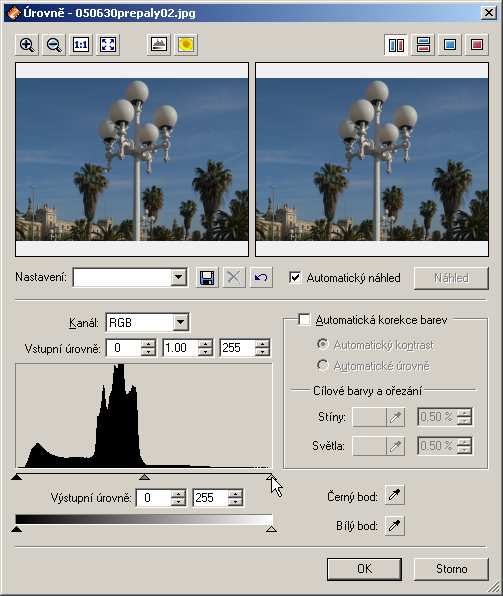This screenshot has height=596, width=503.
Task: Click the save settings floppy icon
Action: 207,278
